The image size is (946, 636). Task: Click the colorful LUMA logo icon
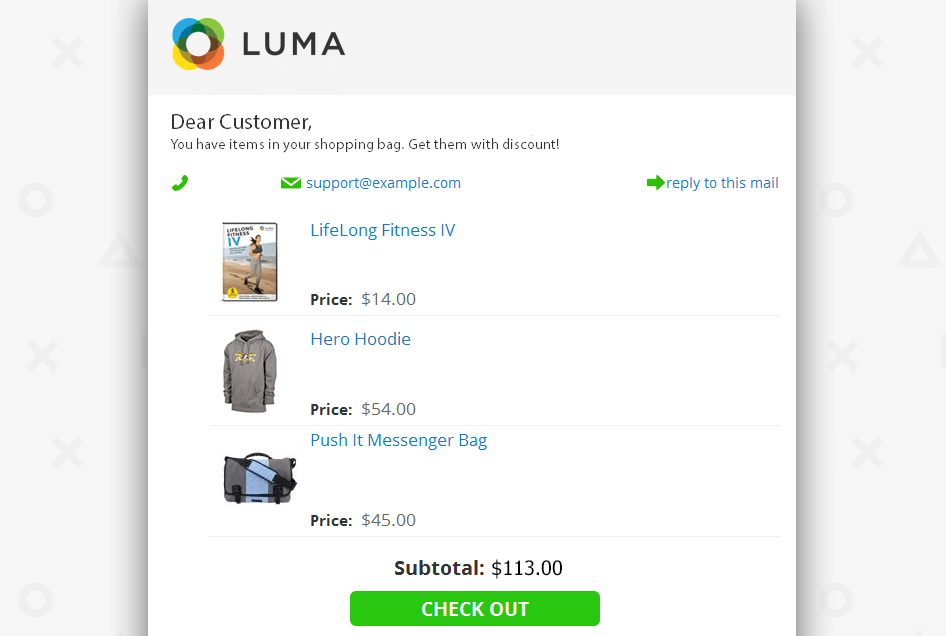(198, 43)
